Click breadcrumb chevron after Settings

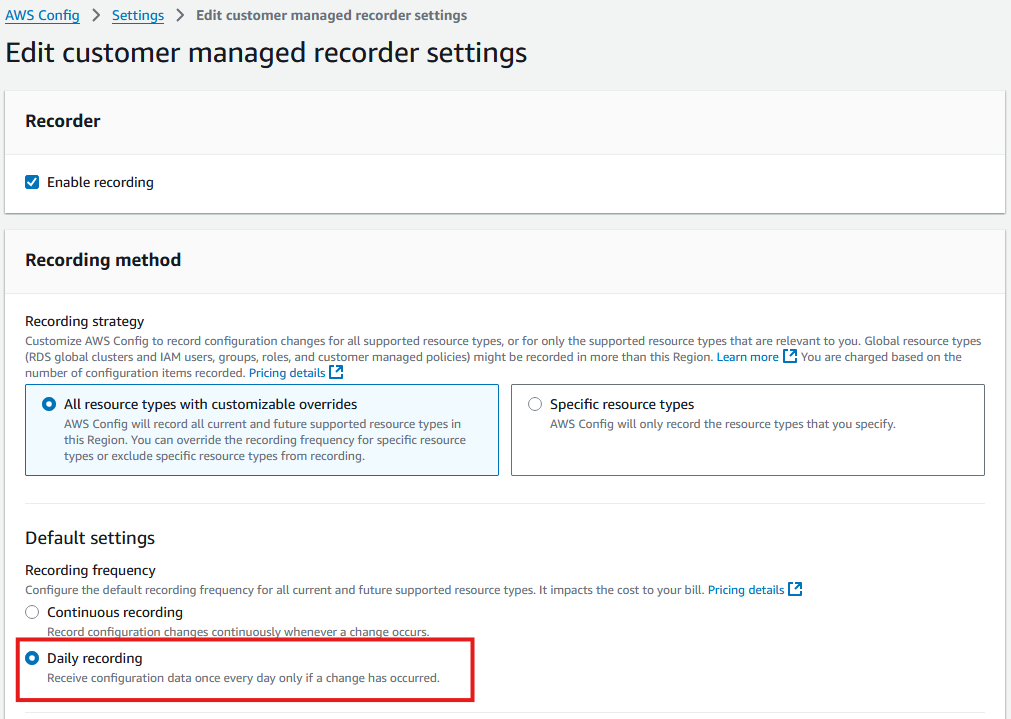(181, 15)
